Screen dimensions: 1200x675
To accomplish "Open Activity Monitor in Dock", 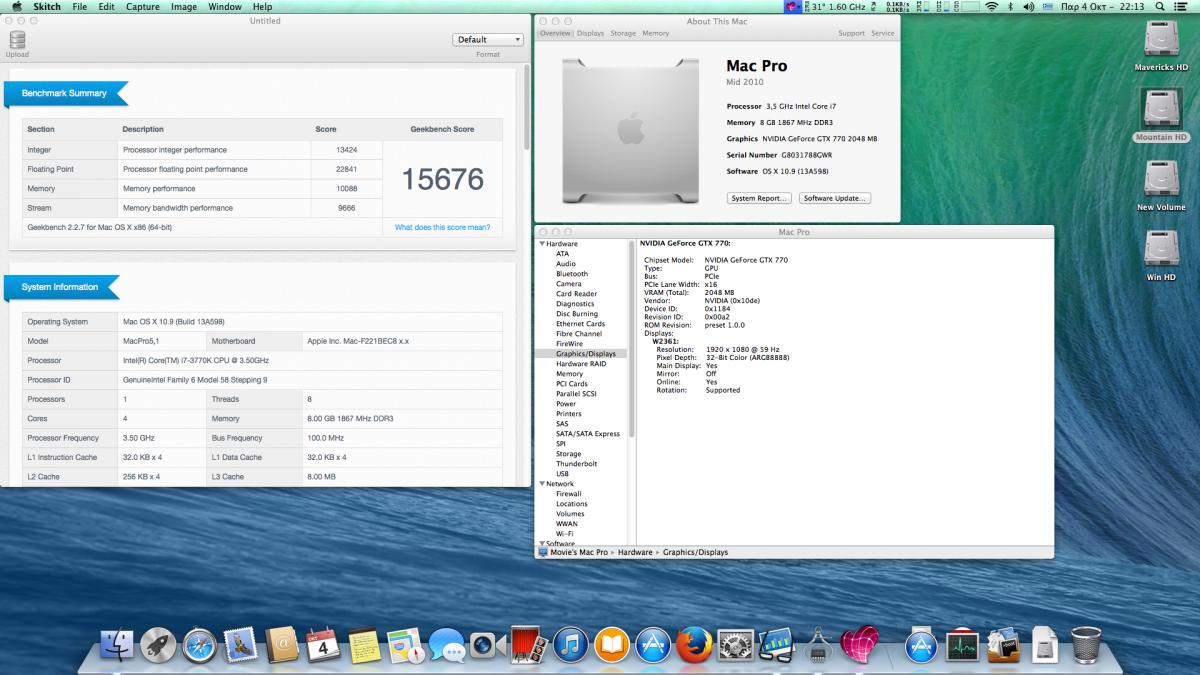I will 962,645.
